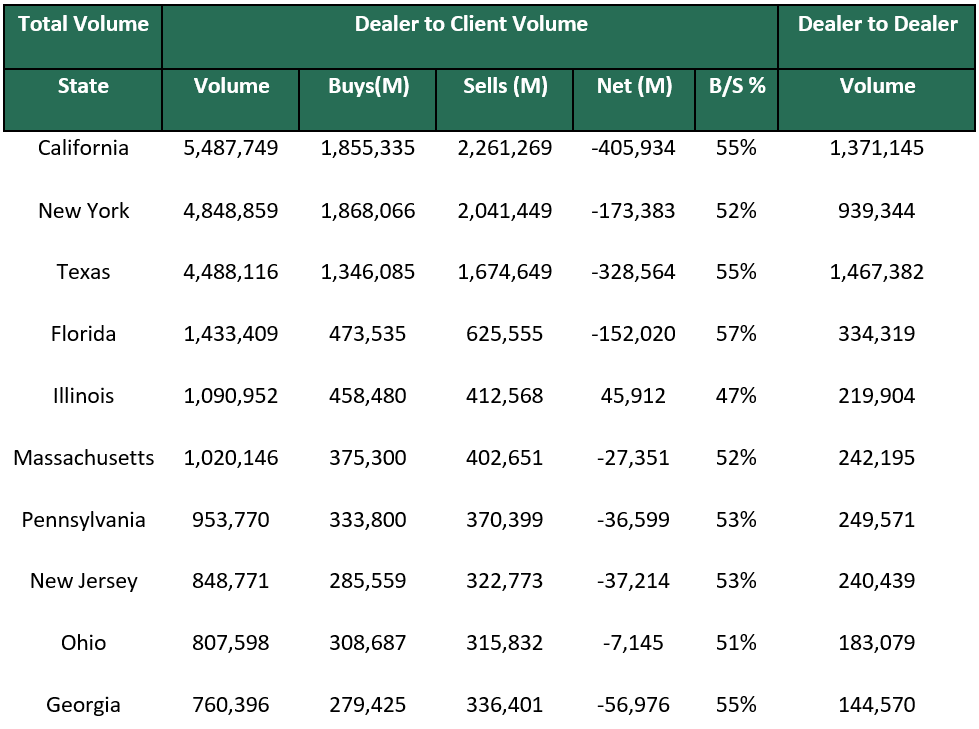Click the Florida state cell
Screen dimensions: 979x729
point(83,334)
